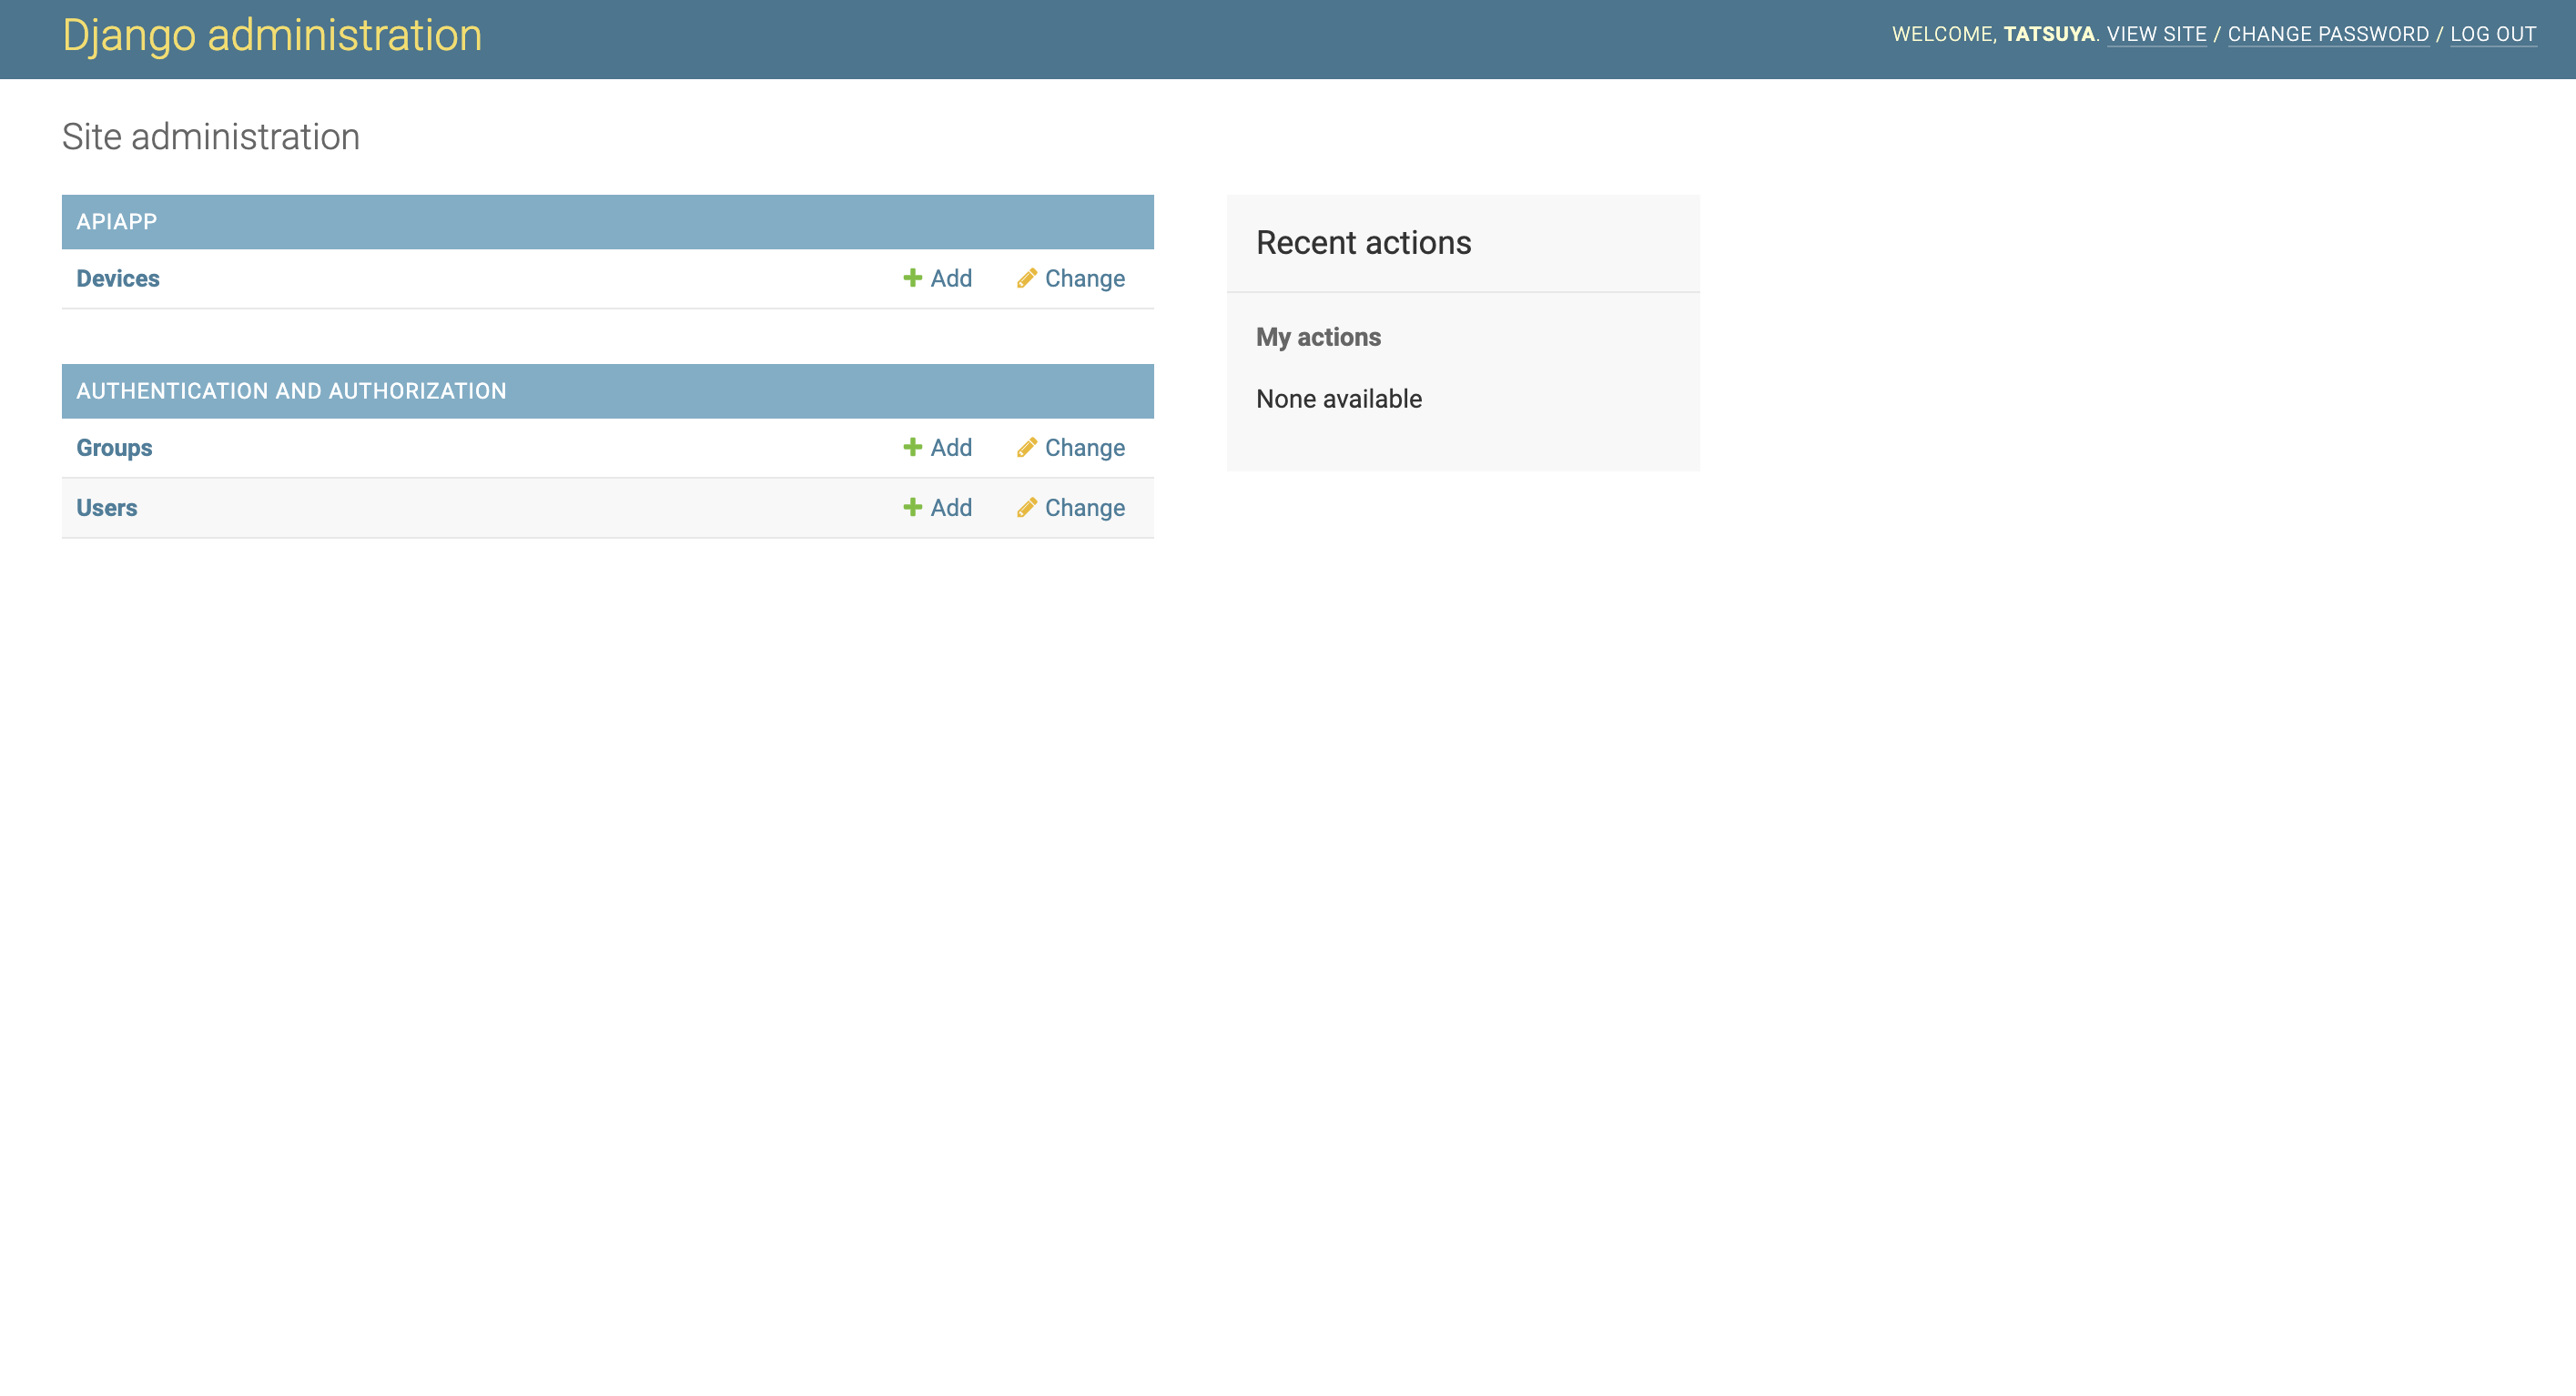Click Change text link for Users
The width and height of the screenshot is (2576, 1396).
point(1084,507)
